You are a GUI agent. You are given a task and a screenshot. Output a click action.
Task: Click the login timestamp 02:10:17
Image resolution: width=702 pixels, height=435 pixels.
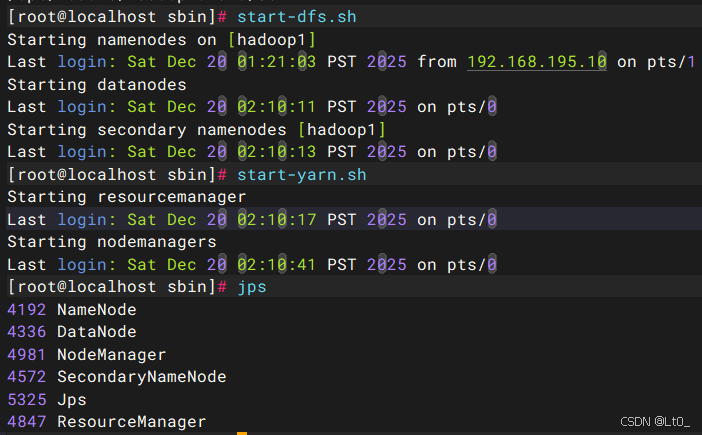pyautogui.click(x=276, y=220)
